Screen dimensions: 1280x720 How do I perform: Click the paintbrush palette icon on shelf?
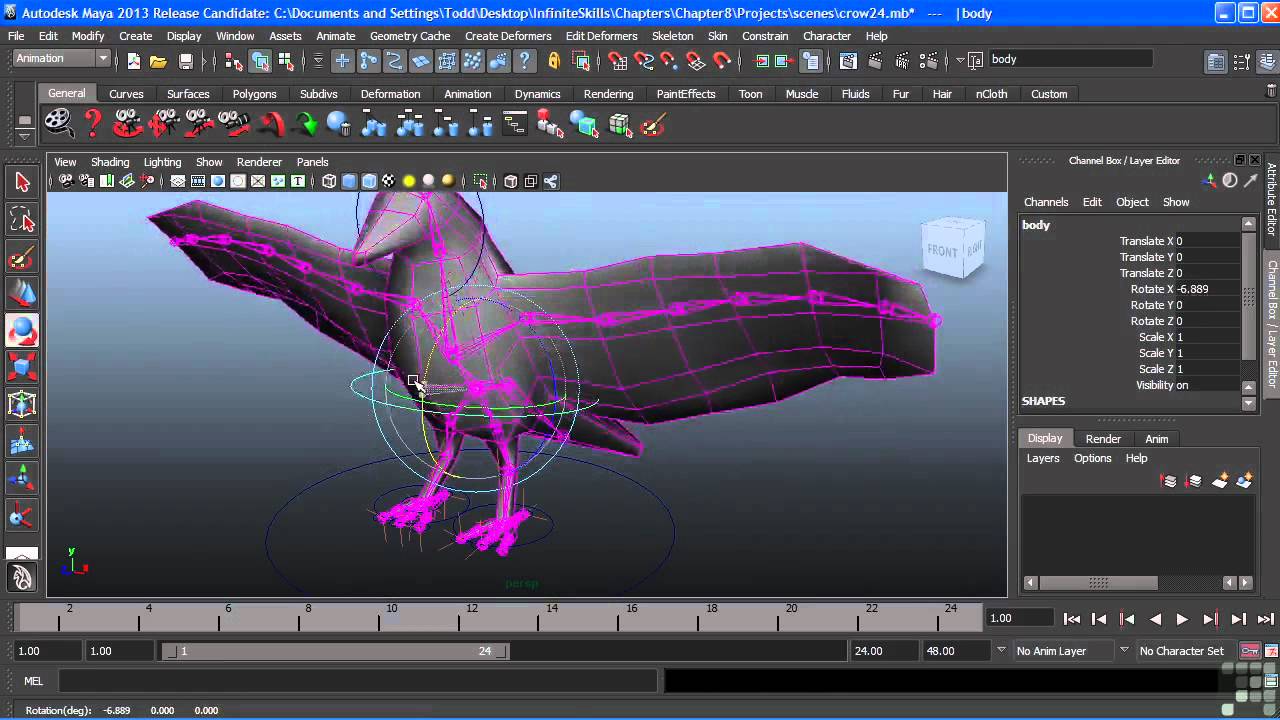click(653, 125)
